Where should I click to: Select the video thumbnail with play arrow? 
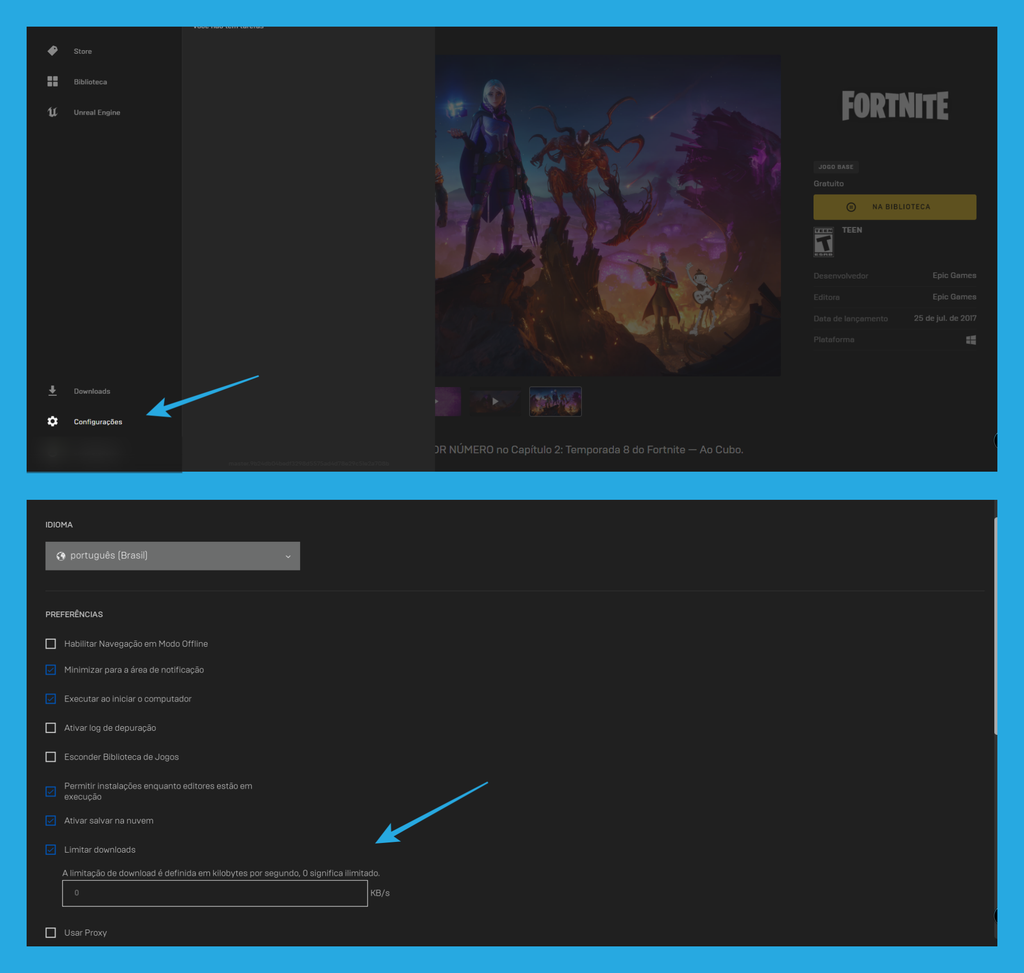tap(495, 401)
